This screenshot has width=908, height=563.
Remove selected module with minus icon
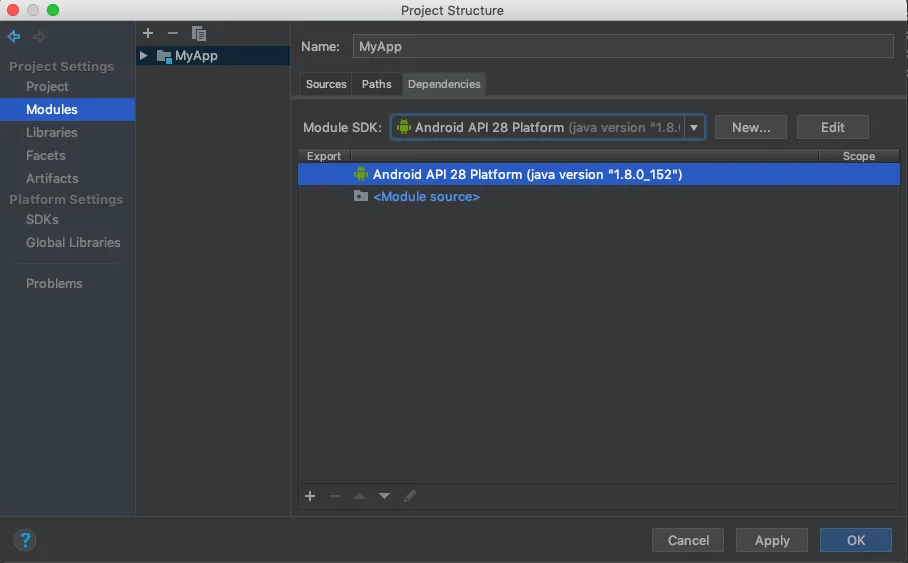coord(173,33)
